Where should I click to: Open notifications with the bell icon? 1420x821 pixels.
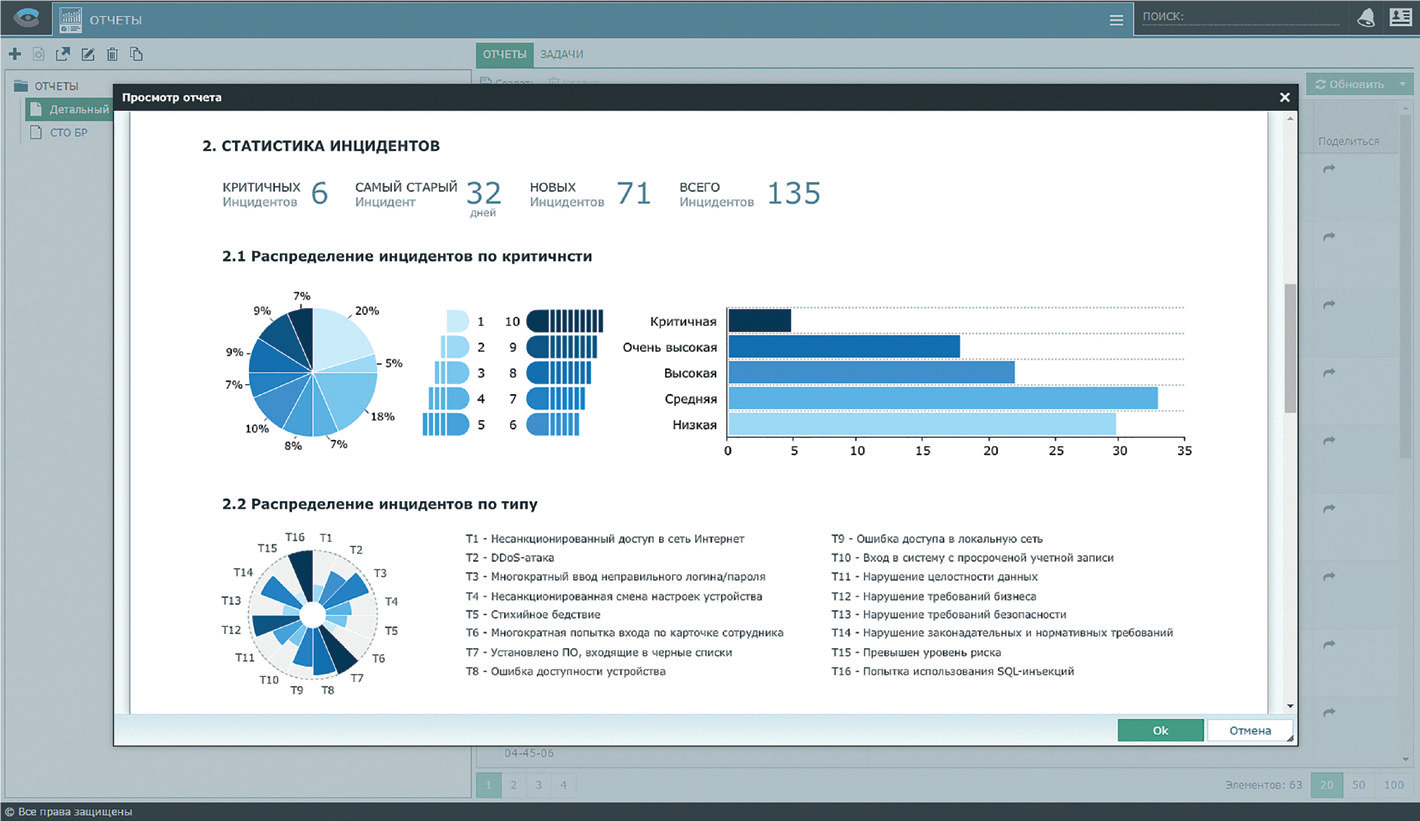[x=1365, y=18]
